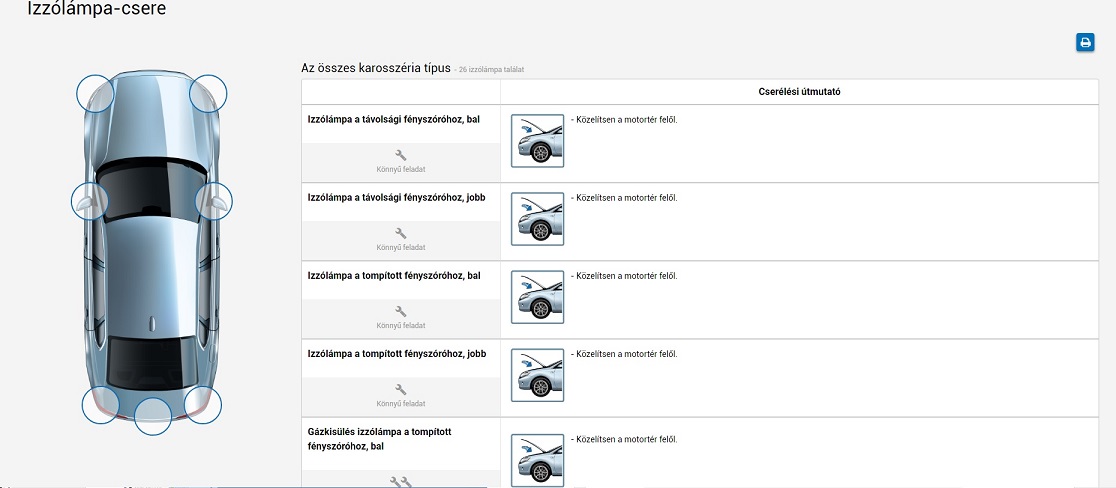Image resolution: width=1116 pixels, height=488 pixels.
Task: Select the front-left corner hotspot on the car
Action: (96, 93)
